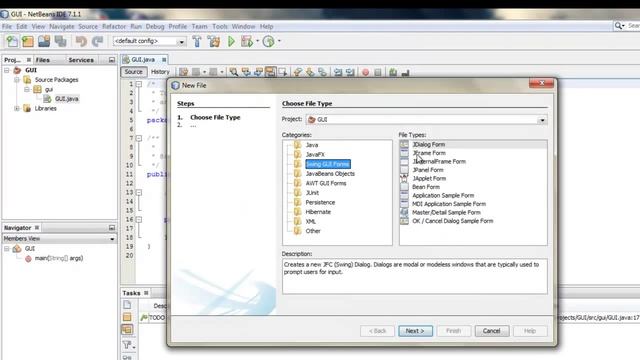Select JInternalFrame Form file type
Image resolution: width=640 pixels, height=360 pixels.
pyautogui.click(x=439, y=162)
